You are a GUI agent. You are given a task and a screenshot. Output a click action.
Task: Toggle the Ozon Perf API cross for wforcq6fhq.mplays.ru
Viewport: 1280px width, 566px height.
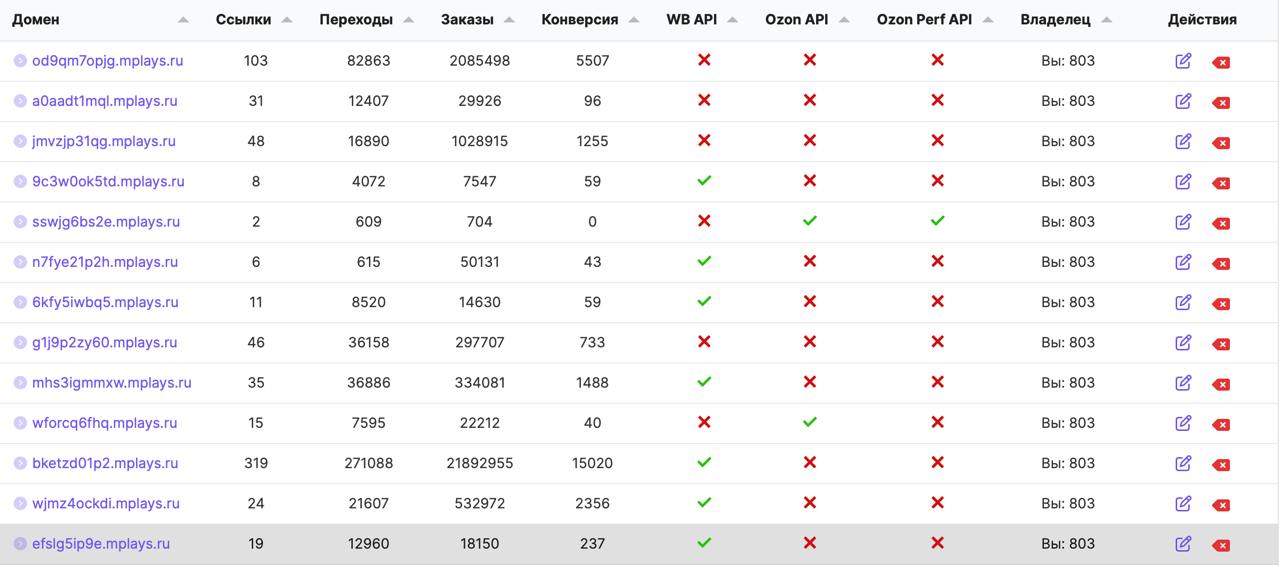tap(937, 423)
